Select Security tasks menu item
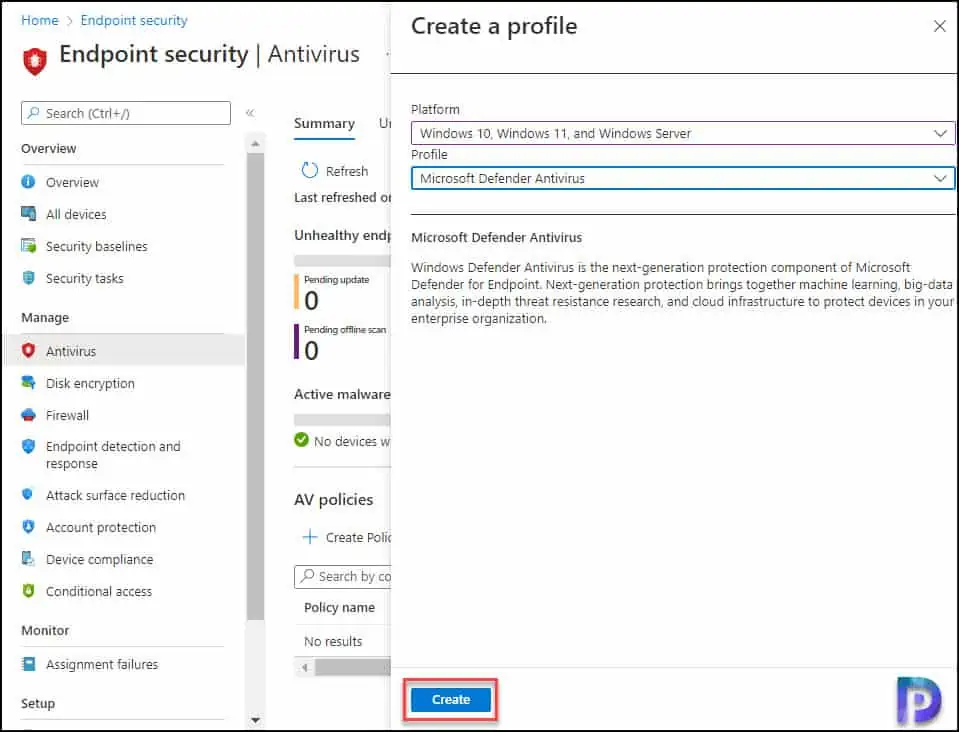 (x=84, y=278)
